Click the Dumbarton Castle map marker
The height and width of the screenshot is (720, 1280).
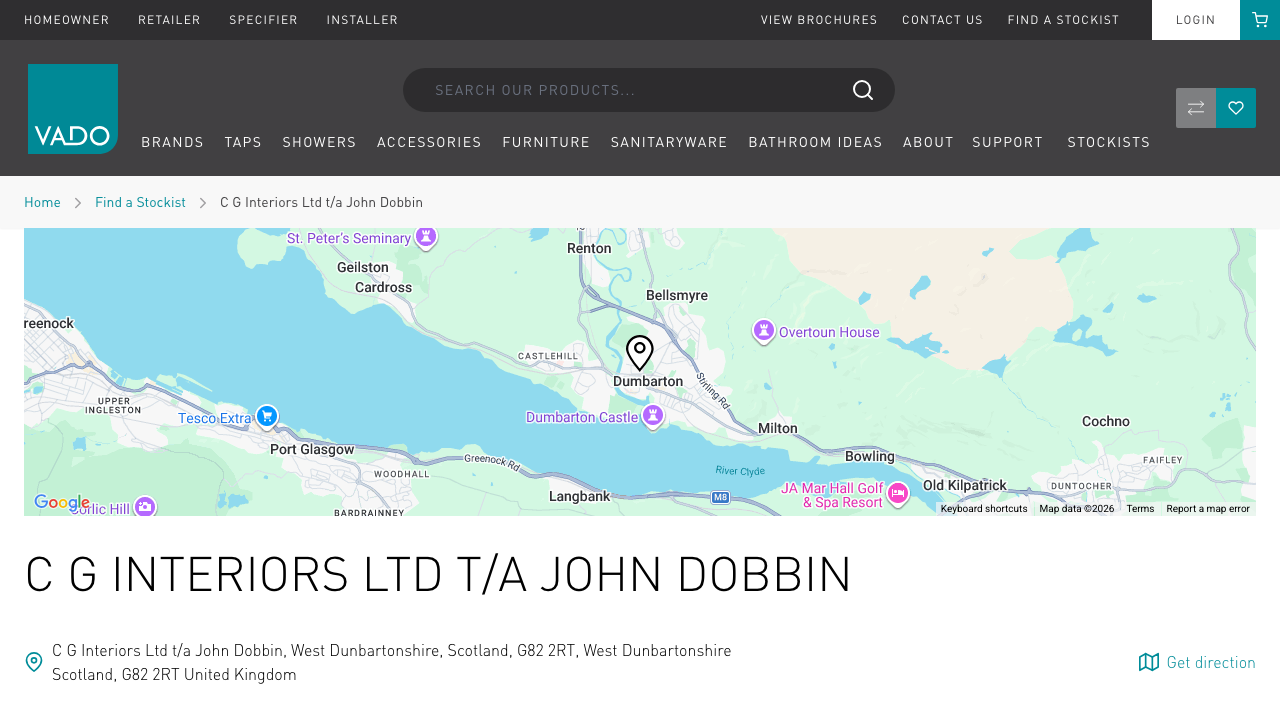coord(653,416)
